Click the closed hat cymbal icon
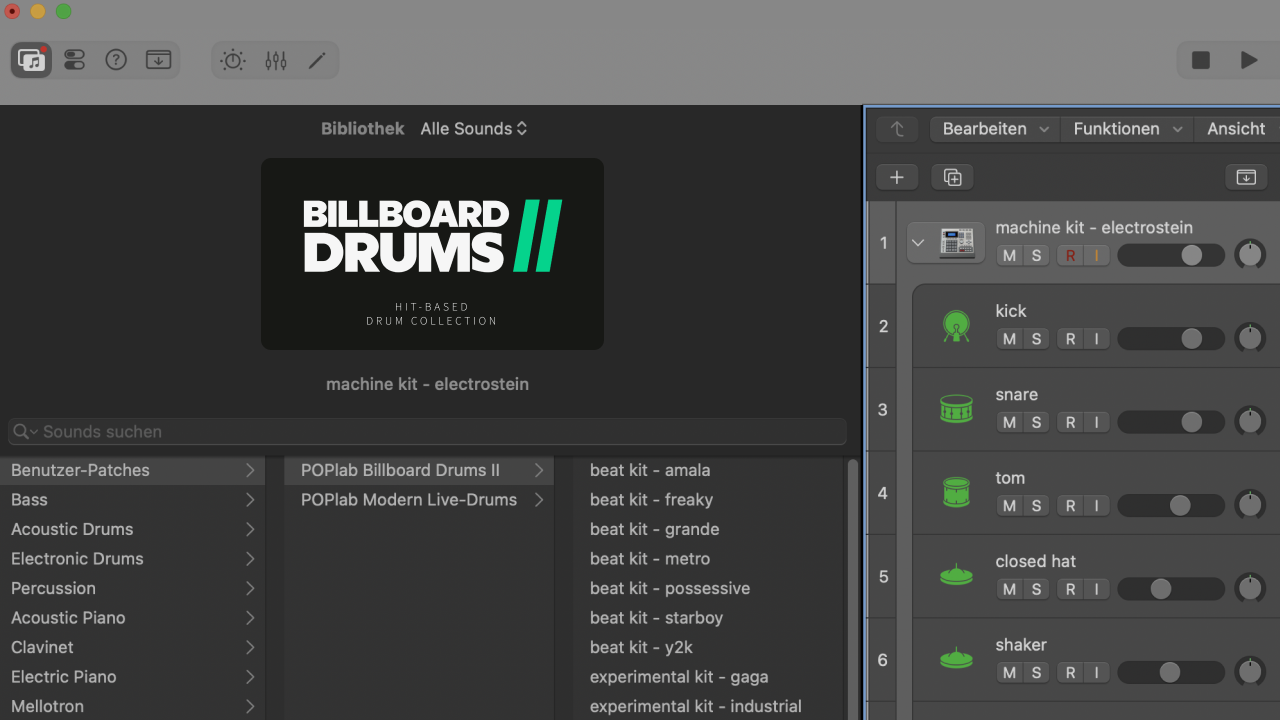The height and width of the screenshot is (720, 1280). point(957,576)
